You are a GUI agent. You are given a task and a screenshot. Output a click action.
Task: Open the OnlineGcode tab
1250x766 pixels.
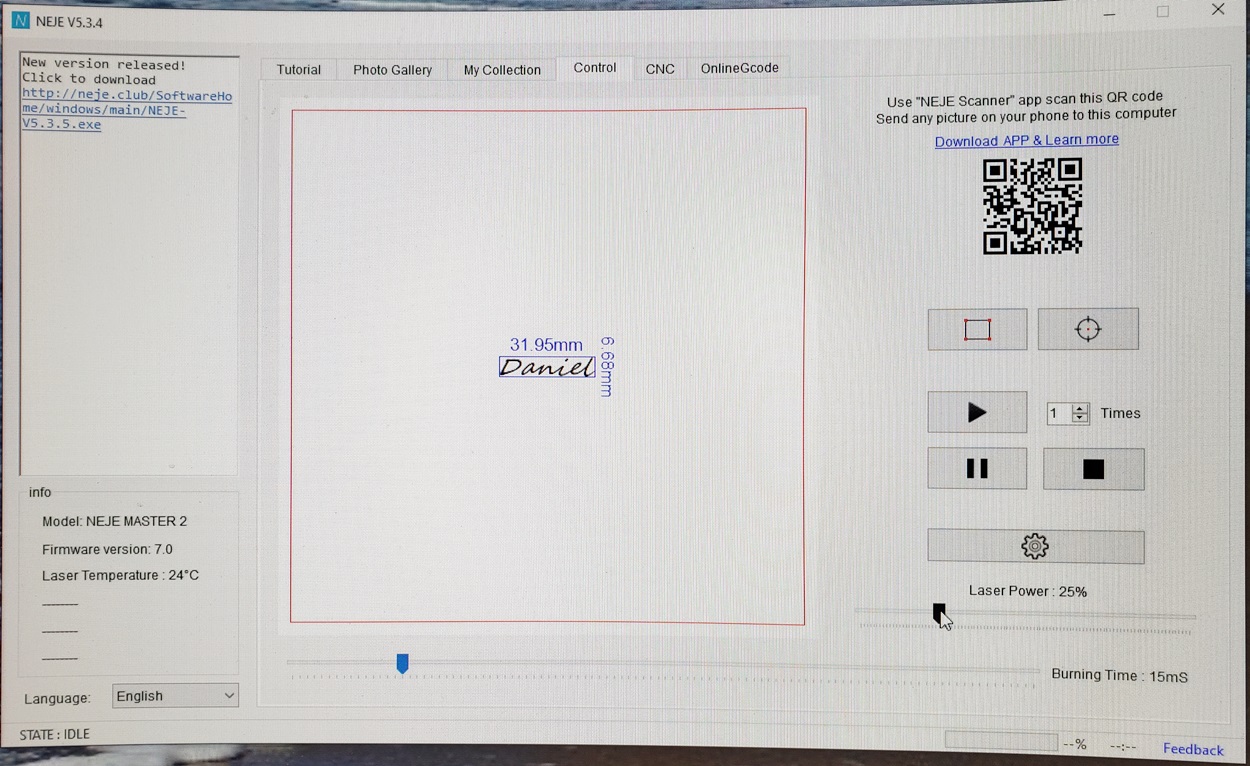(739, 68)
